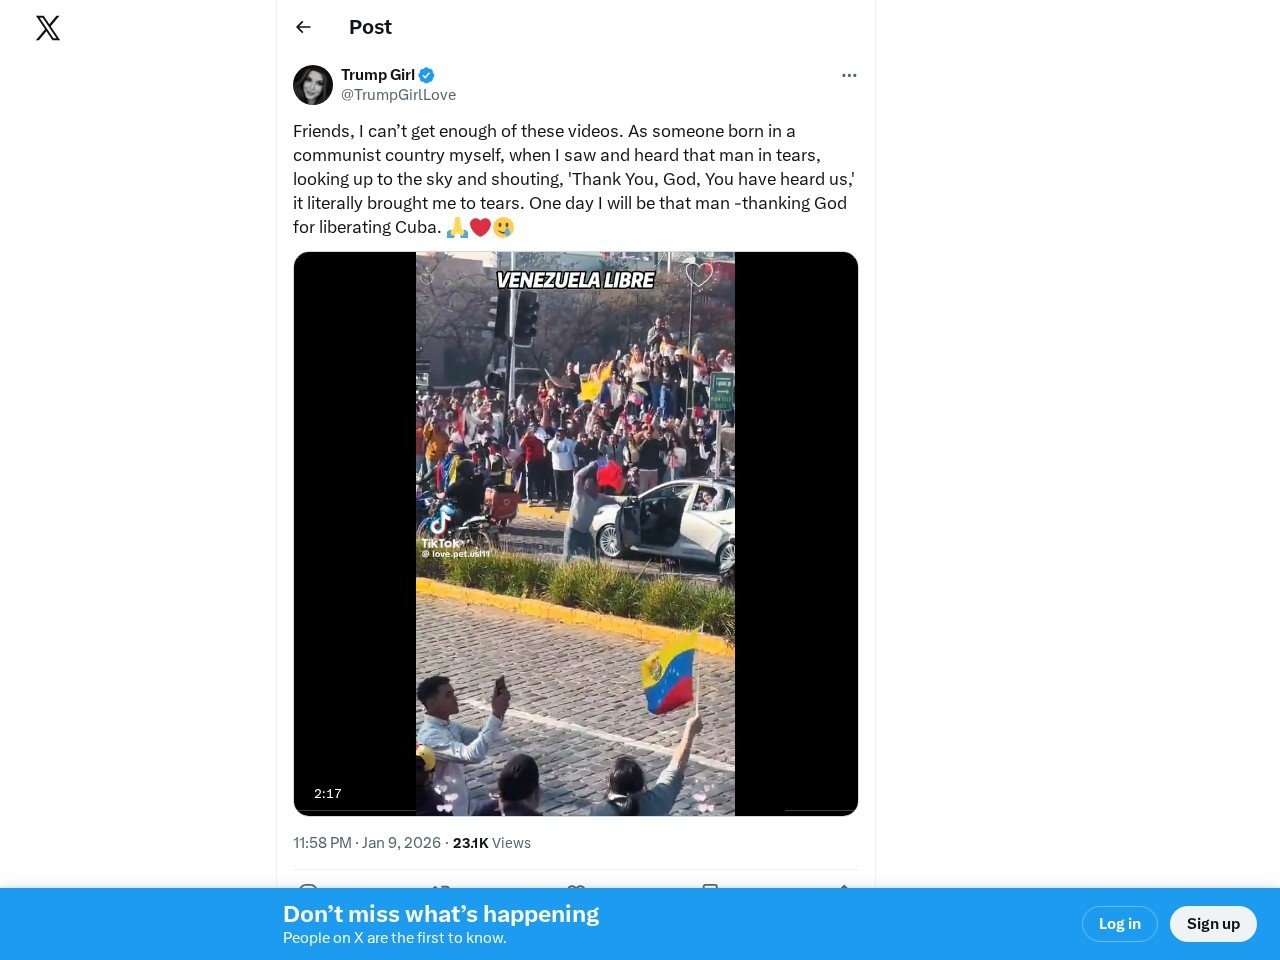The height and width of the screenshot is (960, 1280).
Task: Open the three-dot more options menu
Action: click(x=849, y=75)
